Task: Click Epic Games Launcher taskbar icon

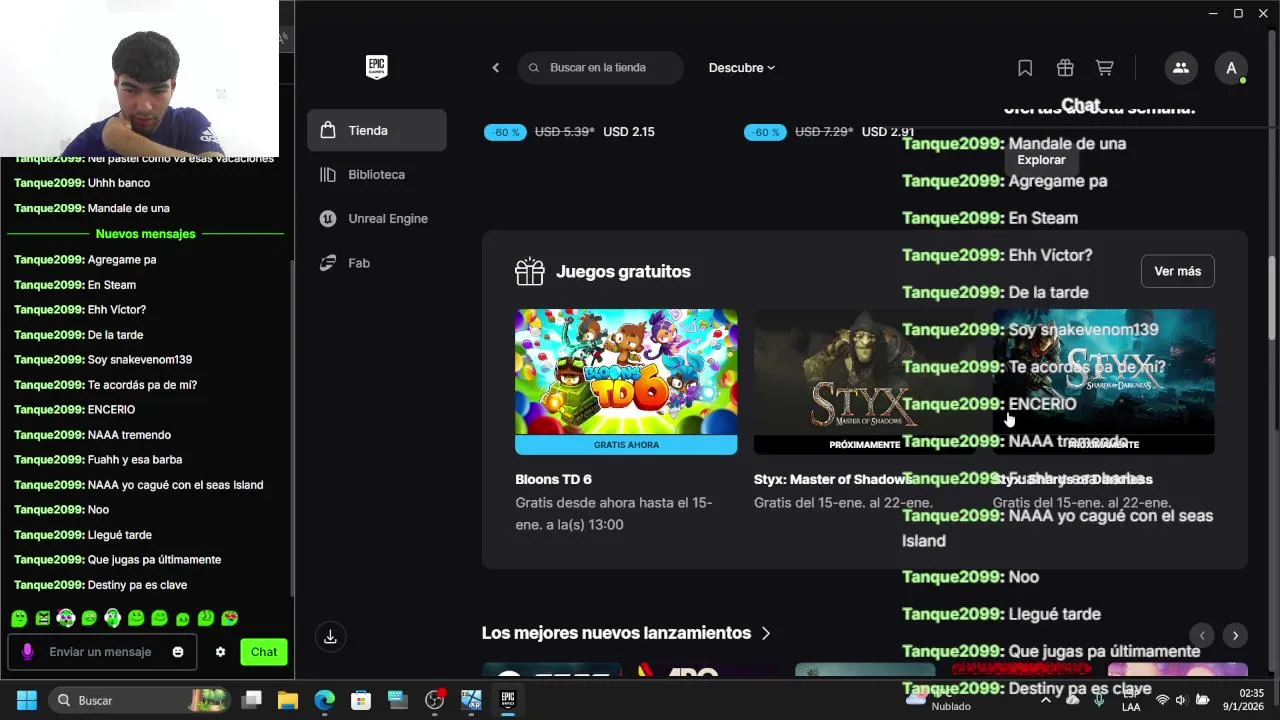Action: point(507,700)
